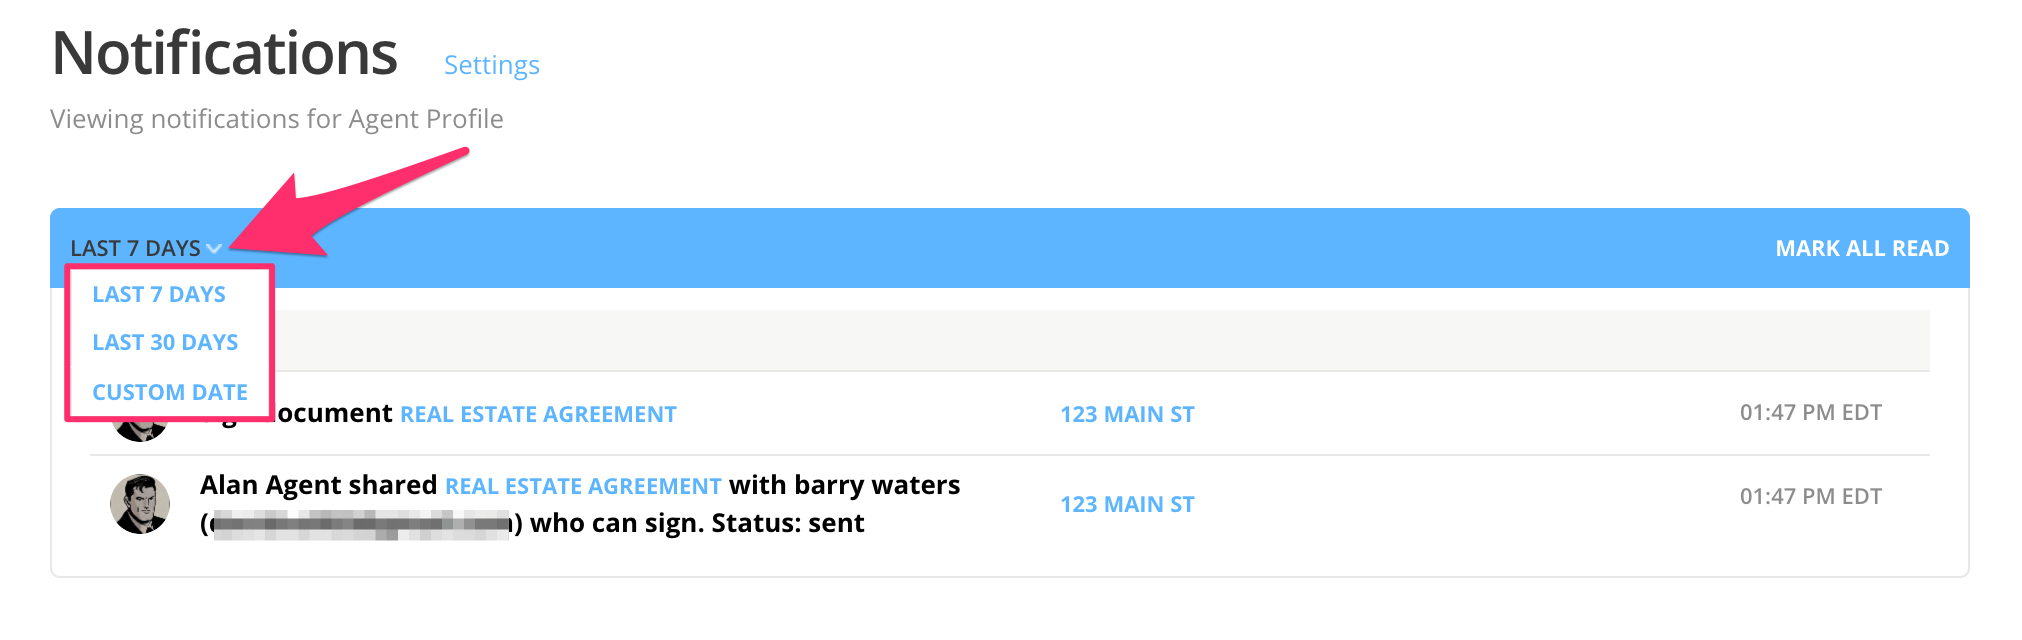2022x640 pixels.
Task: Select LAST 30 DAYS filter option
Action: click(x=165, y=341)
